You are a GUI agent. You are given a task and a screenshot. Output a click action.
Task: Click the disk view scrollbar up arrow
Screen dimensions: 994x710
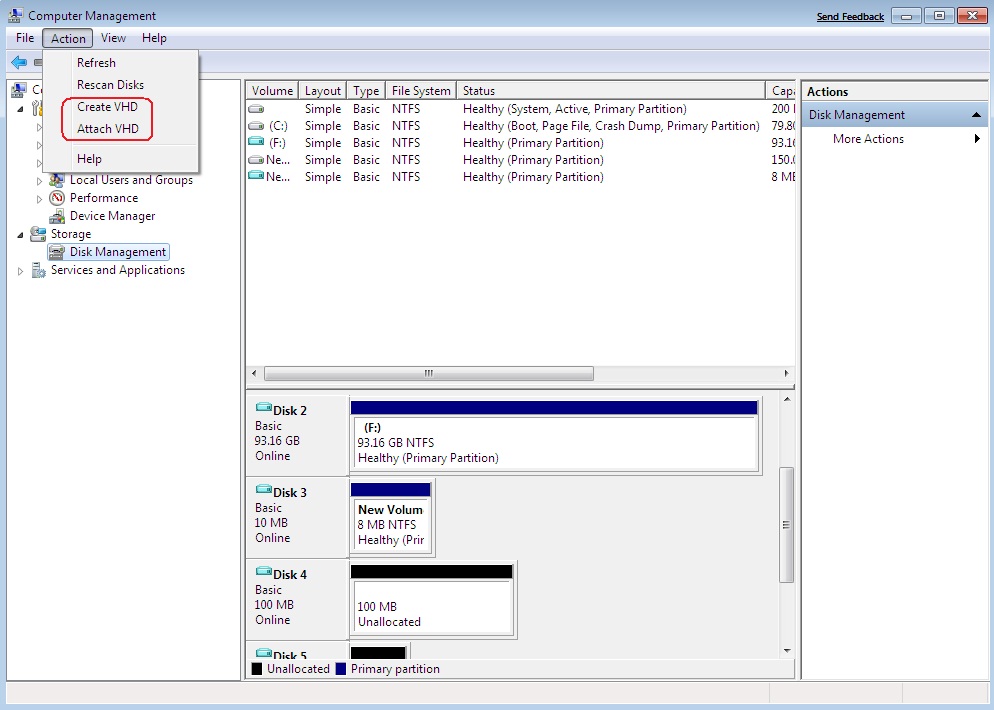787,399
